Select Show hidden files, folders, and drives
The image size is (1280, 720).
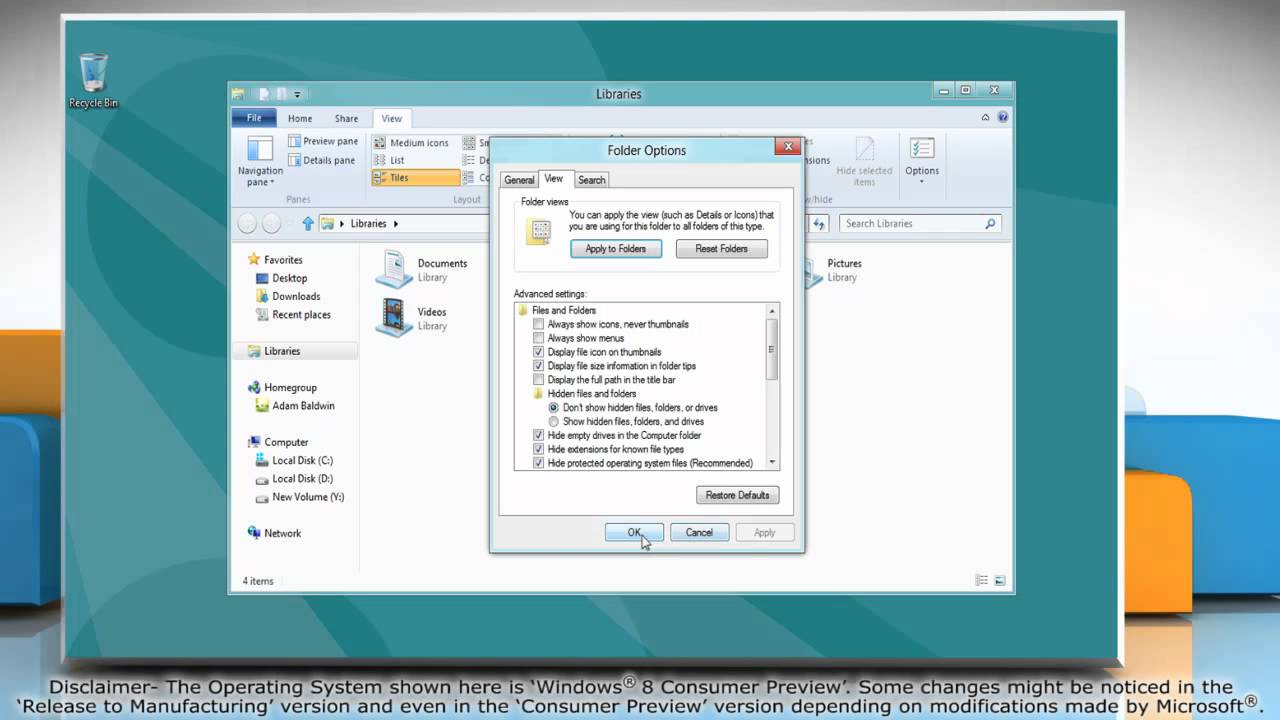coord(553,422)
